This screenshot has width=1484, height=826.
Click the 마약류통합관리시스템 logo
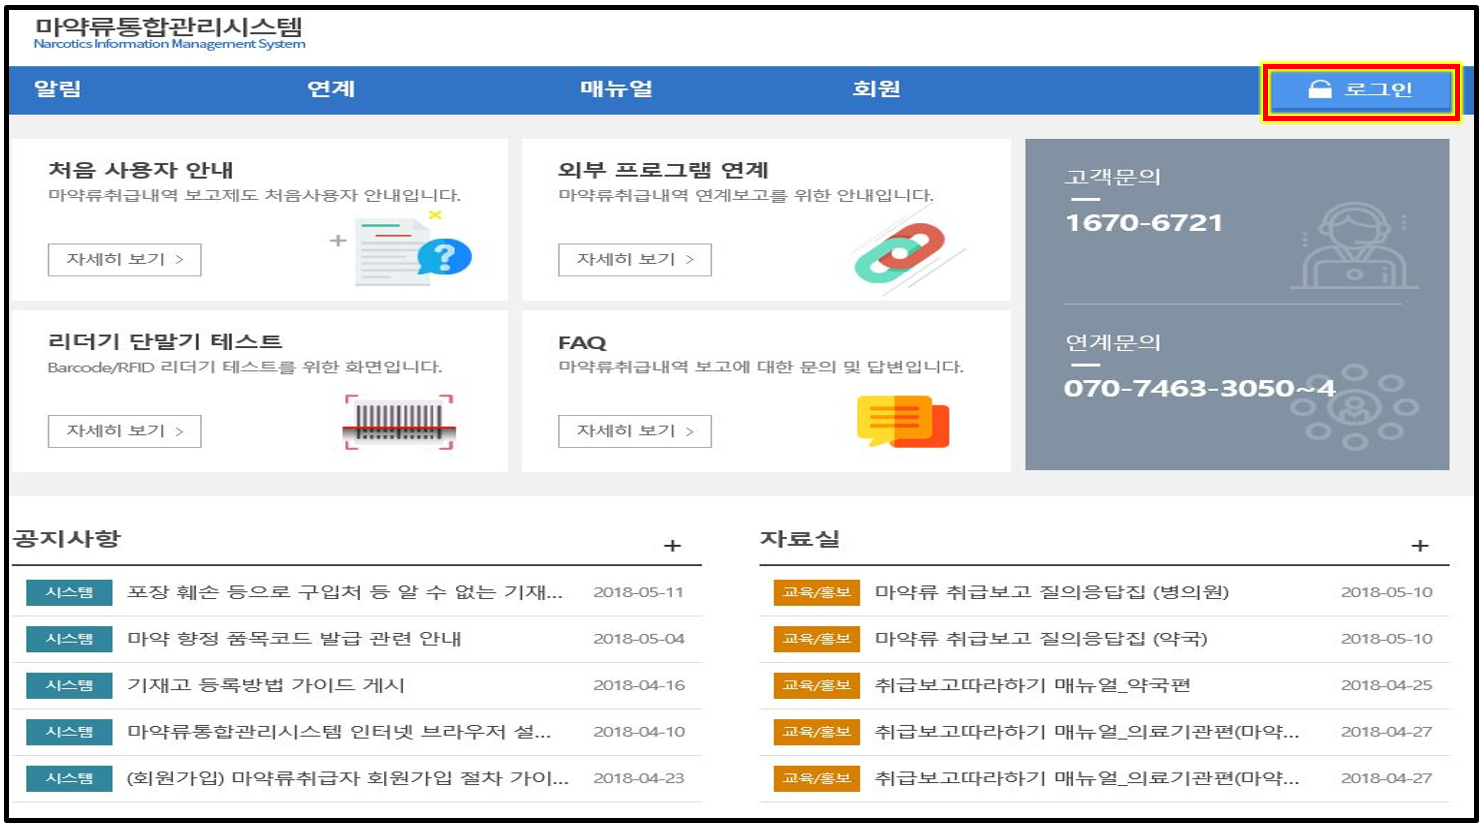169,32
